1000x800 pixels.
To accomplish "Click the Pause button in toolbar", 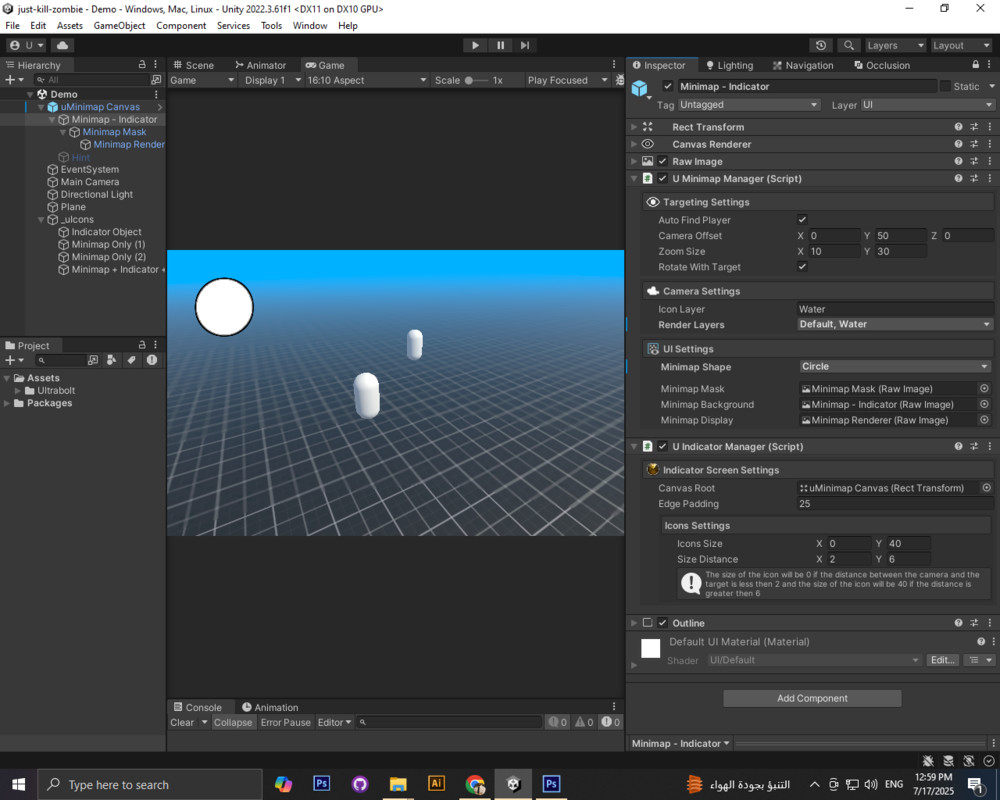I will click(501, 45).
